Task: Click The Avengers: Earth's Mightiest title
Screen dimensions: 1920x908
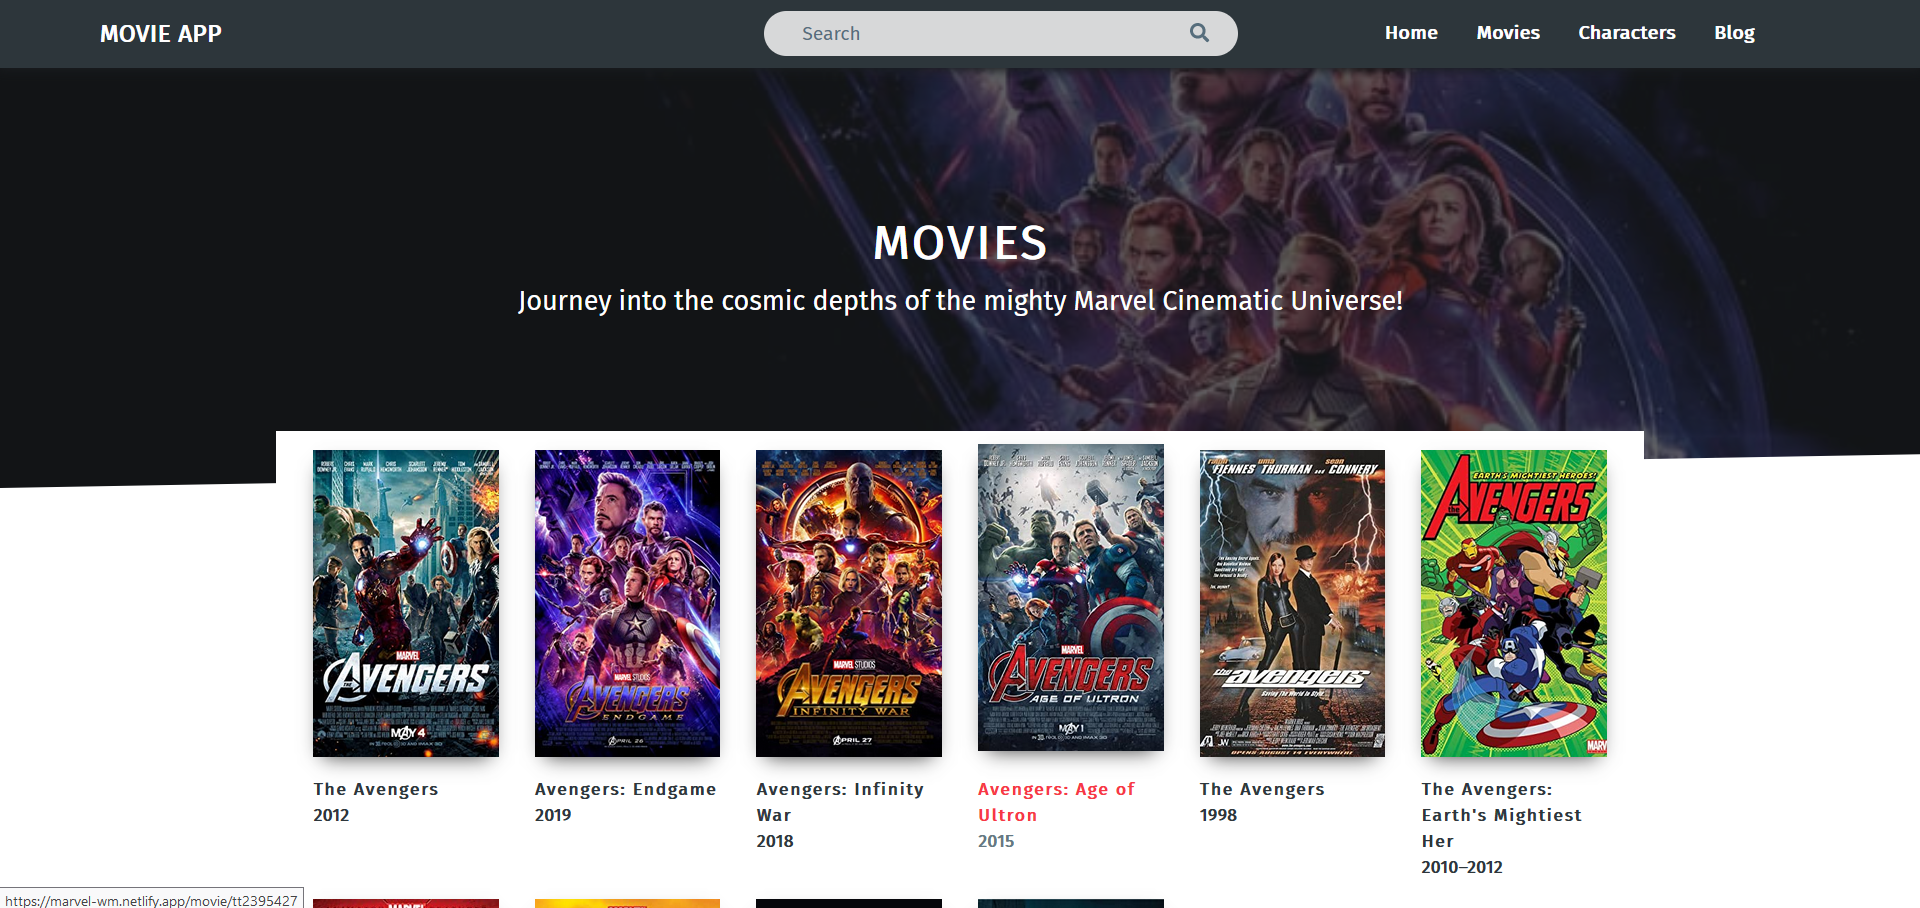Action: pyautogui.click(x=1502, y=815)
